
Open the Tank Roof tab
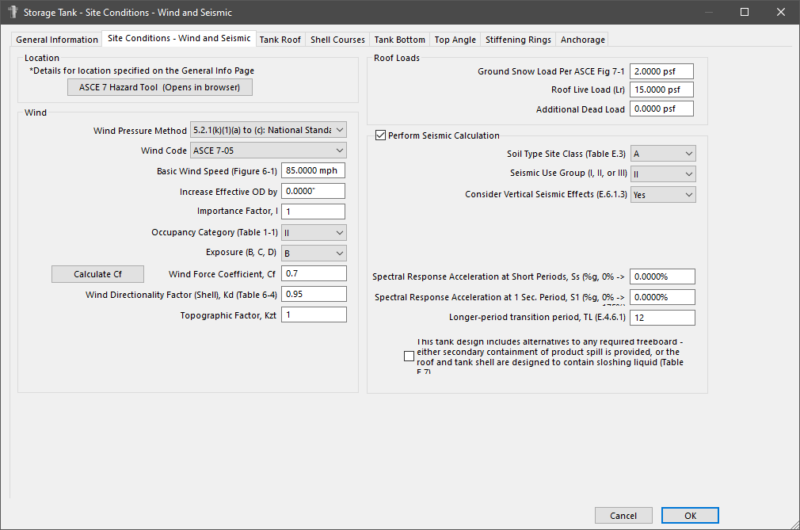pyautogui.click(x=280, y=40)
